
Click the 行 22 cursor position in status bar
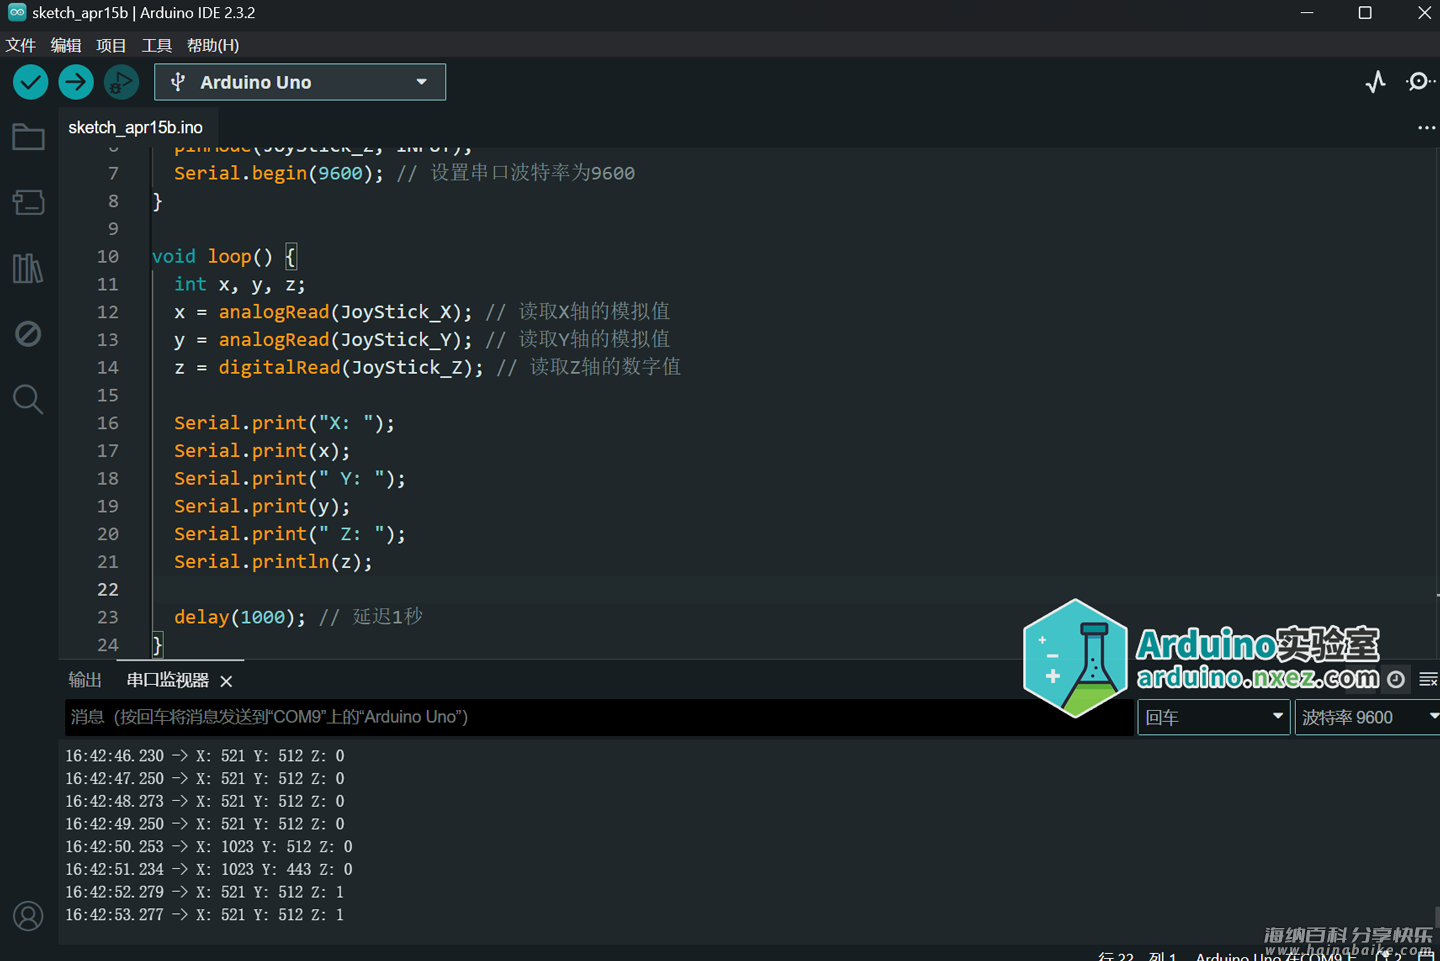pyautogui.click(x=1137, y=955)
